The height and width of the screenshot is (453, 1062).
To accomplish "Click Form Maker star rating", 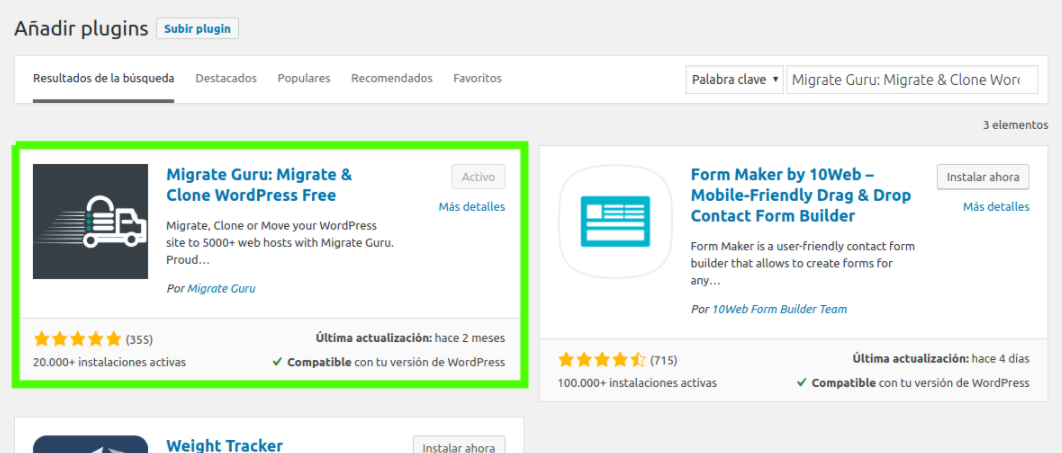I will 602,360.
